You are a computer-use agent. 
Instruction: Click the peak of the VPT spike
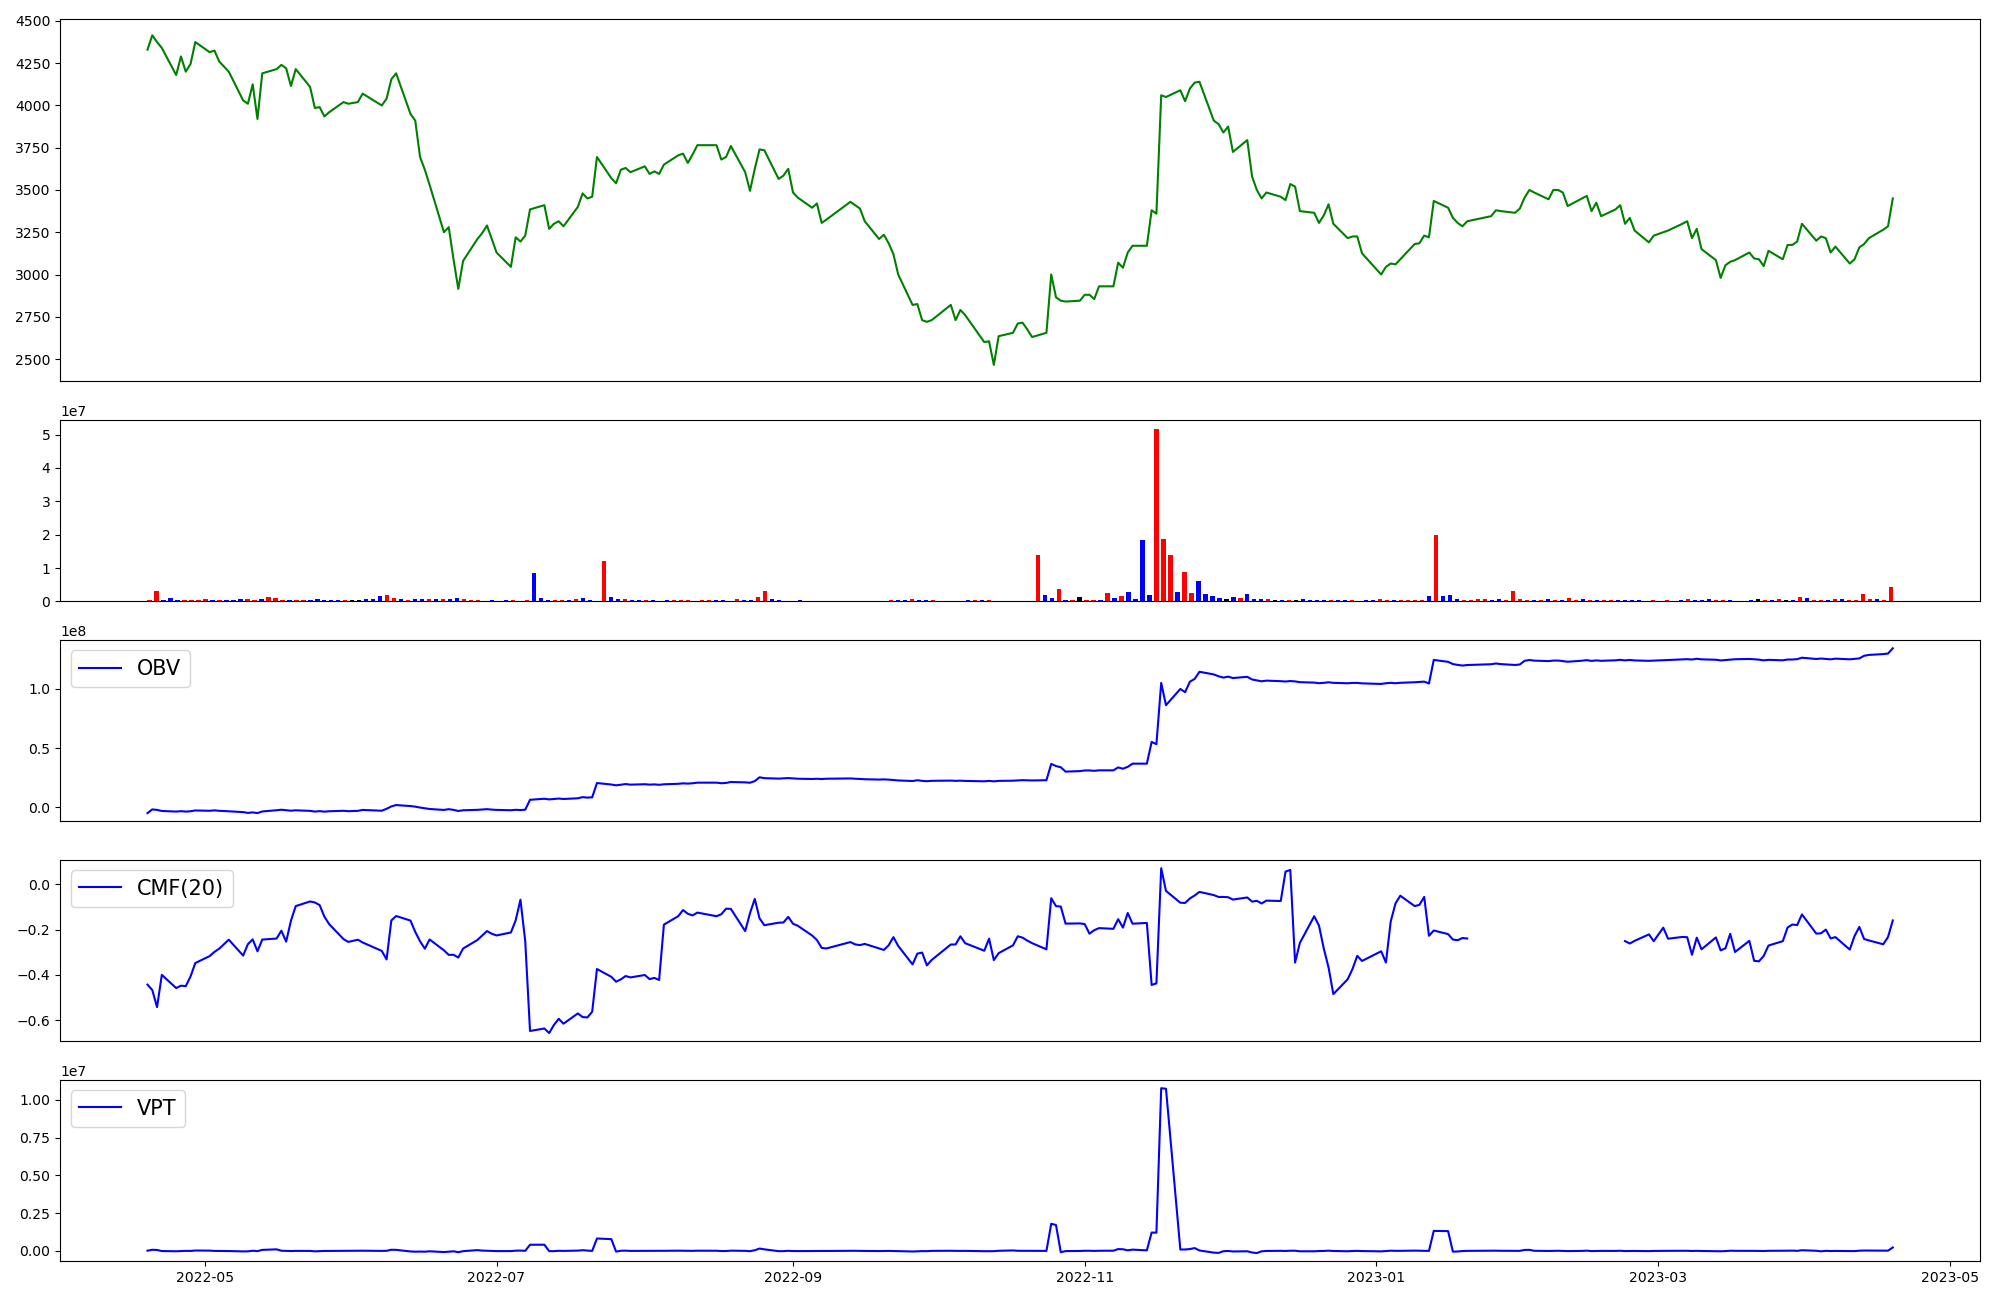click(1163, 1088)
